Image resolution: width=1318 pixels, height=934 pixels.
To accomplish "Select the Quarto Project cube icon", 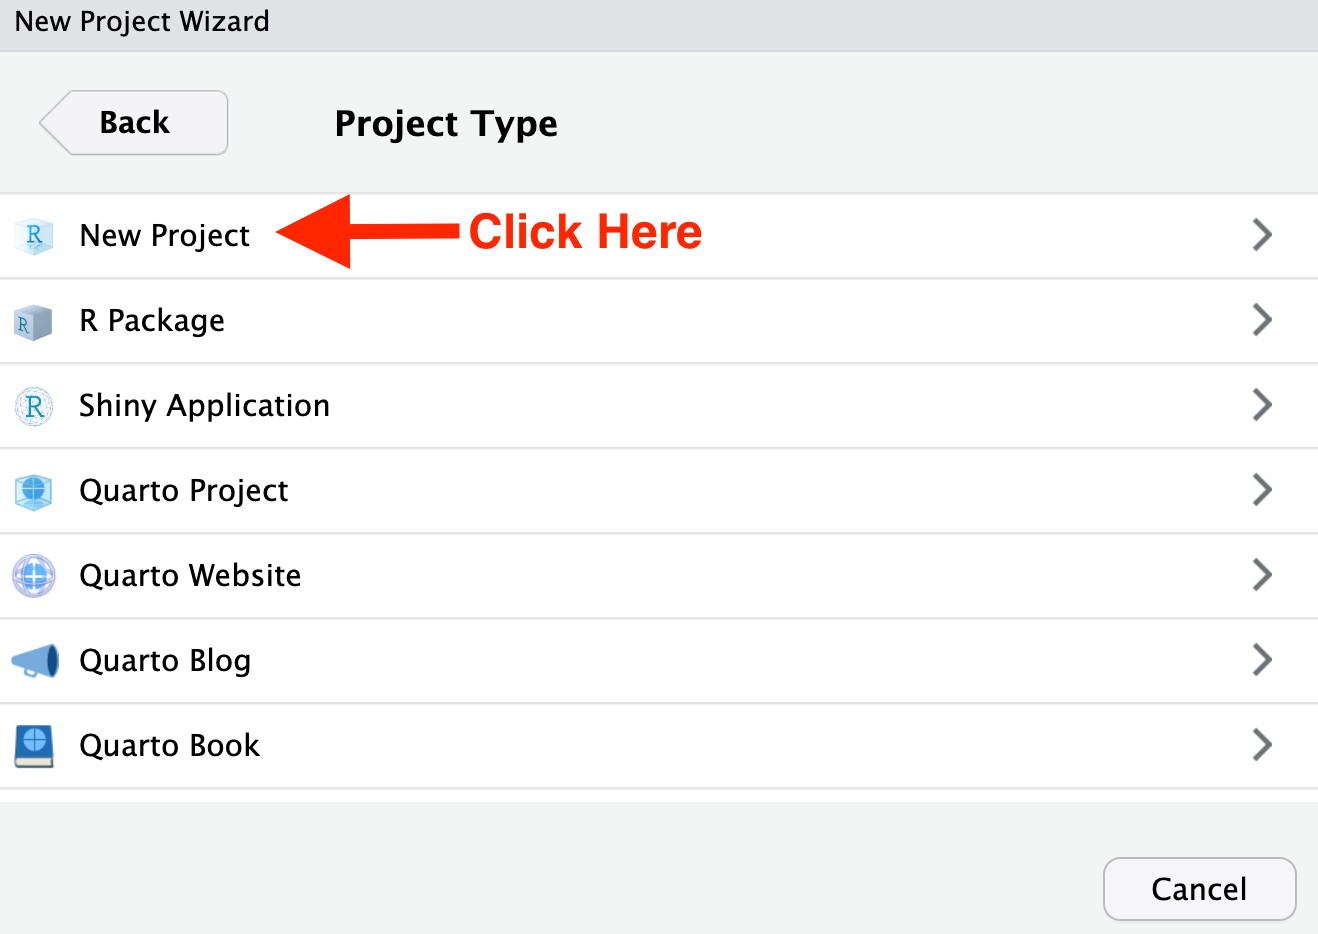I will 34,490.
